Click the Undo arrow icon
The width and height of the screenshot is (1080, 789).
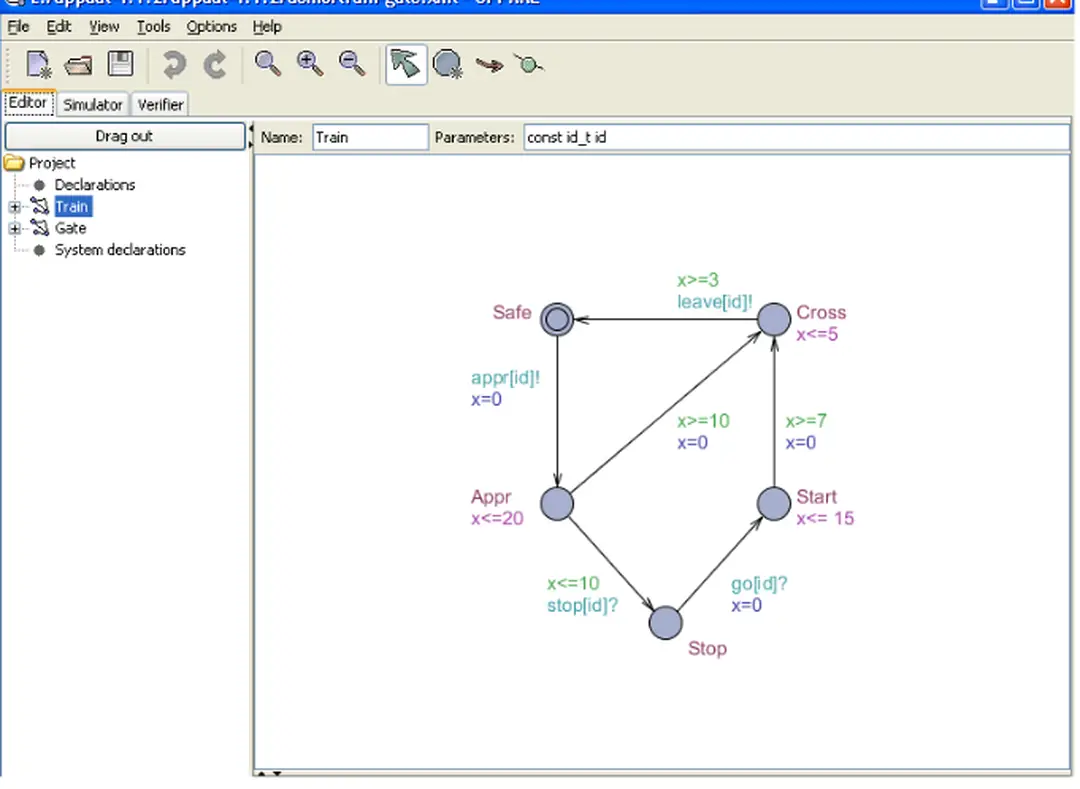(x=174, y=65)
